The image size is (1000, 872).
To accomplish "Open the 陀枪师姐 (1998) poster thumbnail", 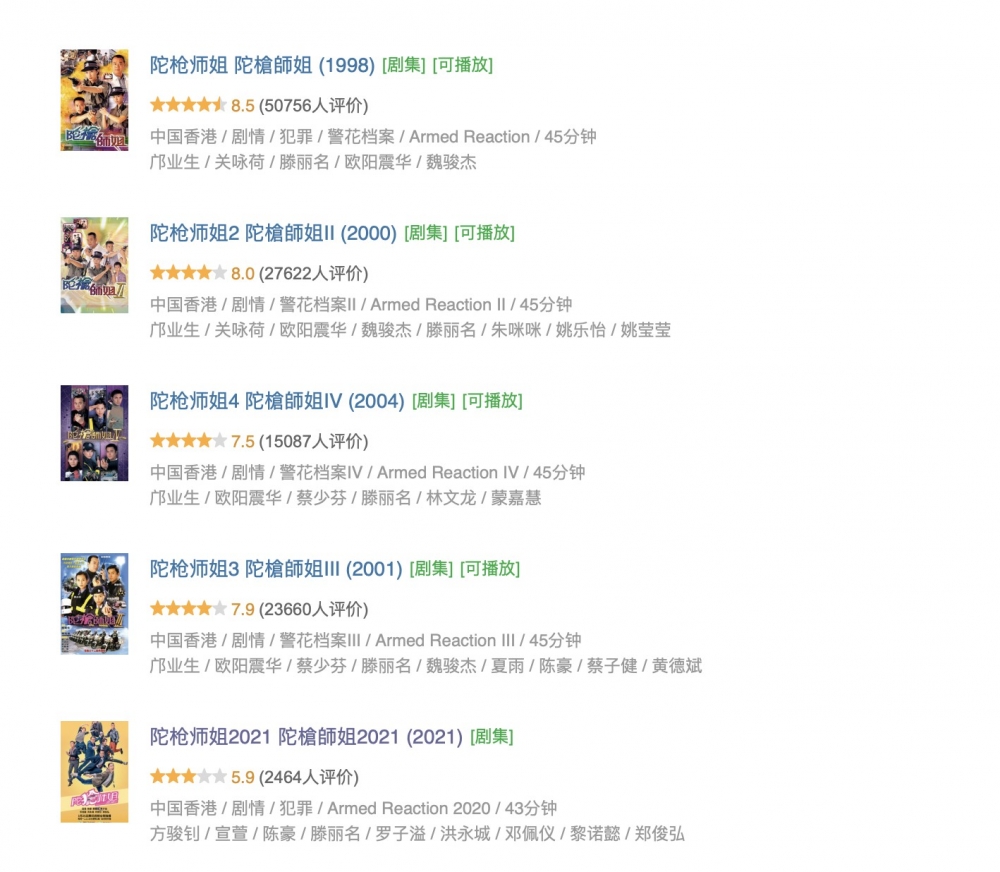I will pyautogui.click(x=94, y=100).
